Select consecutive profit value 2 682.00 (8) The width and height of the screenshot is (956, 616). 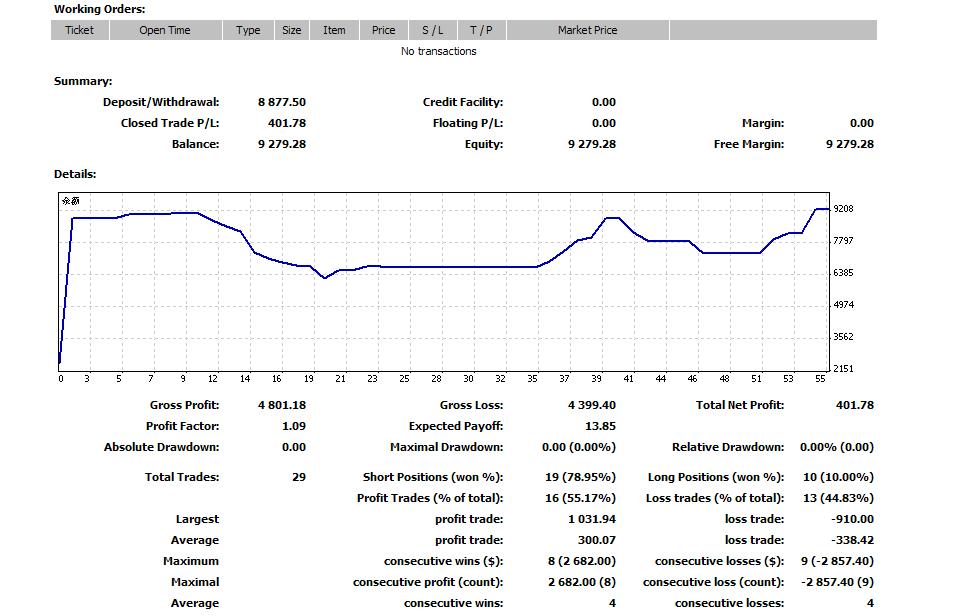(582, 582)
